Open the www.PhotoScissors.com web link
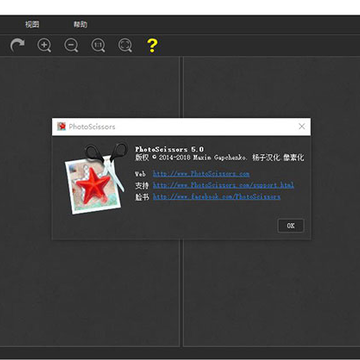The height and width of the screenshot is (360, 360). pos(201,174)
